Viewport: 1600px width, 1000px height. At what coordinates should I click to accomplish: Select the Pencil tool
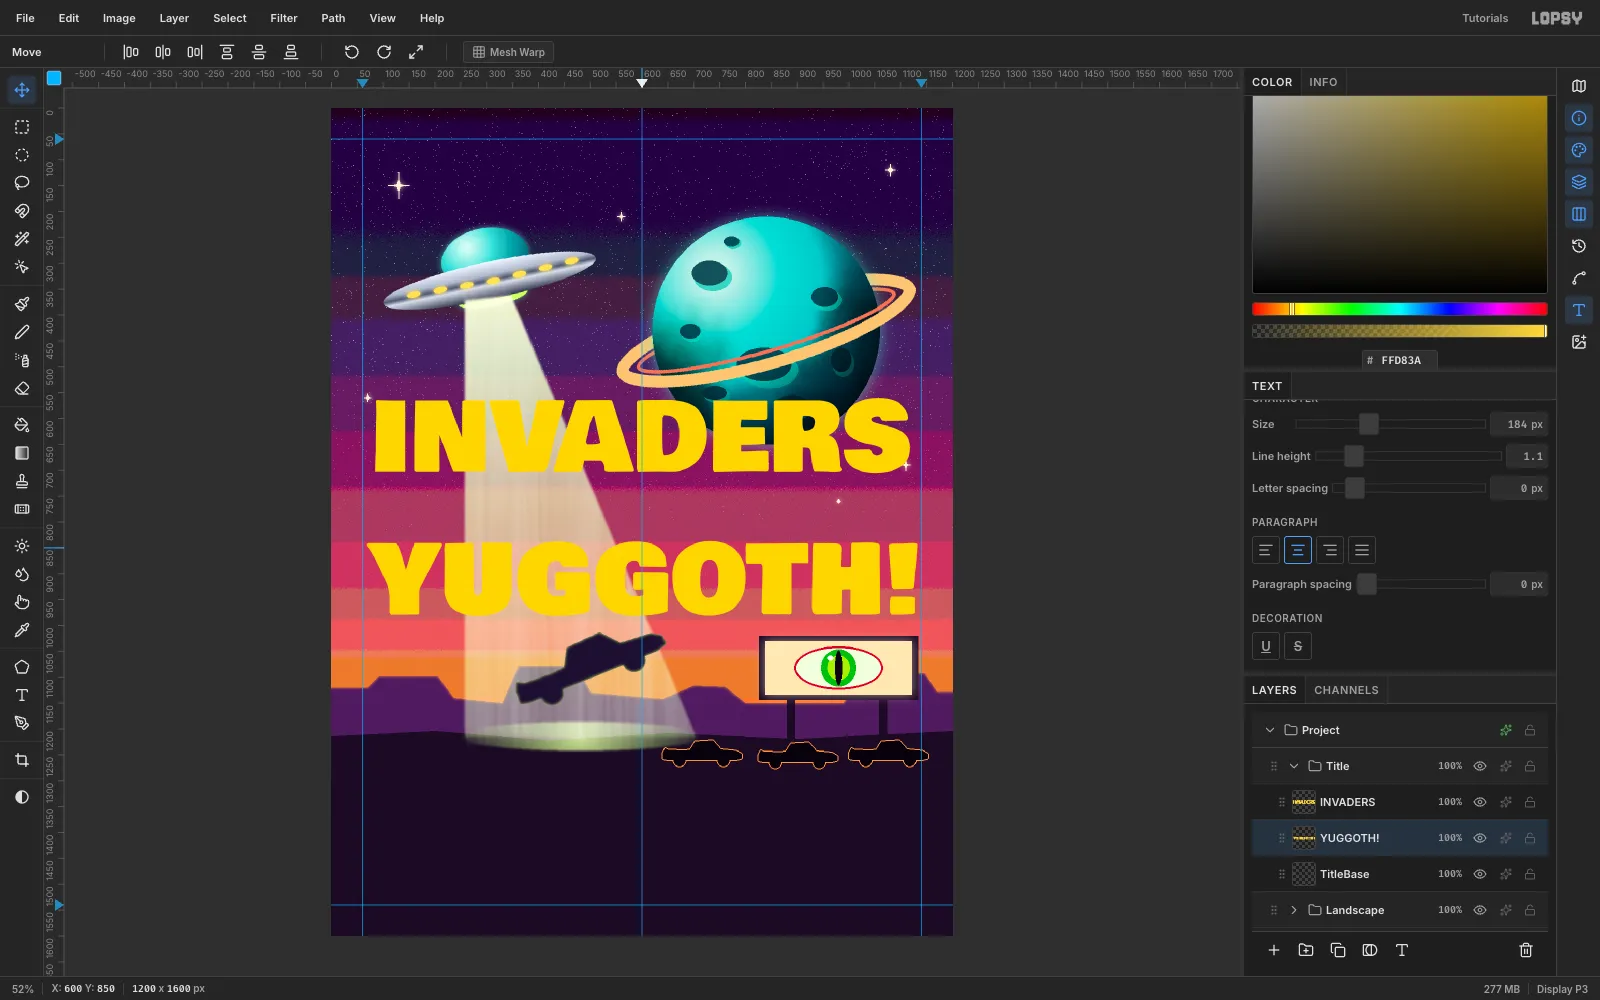pos(22,332)
